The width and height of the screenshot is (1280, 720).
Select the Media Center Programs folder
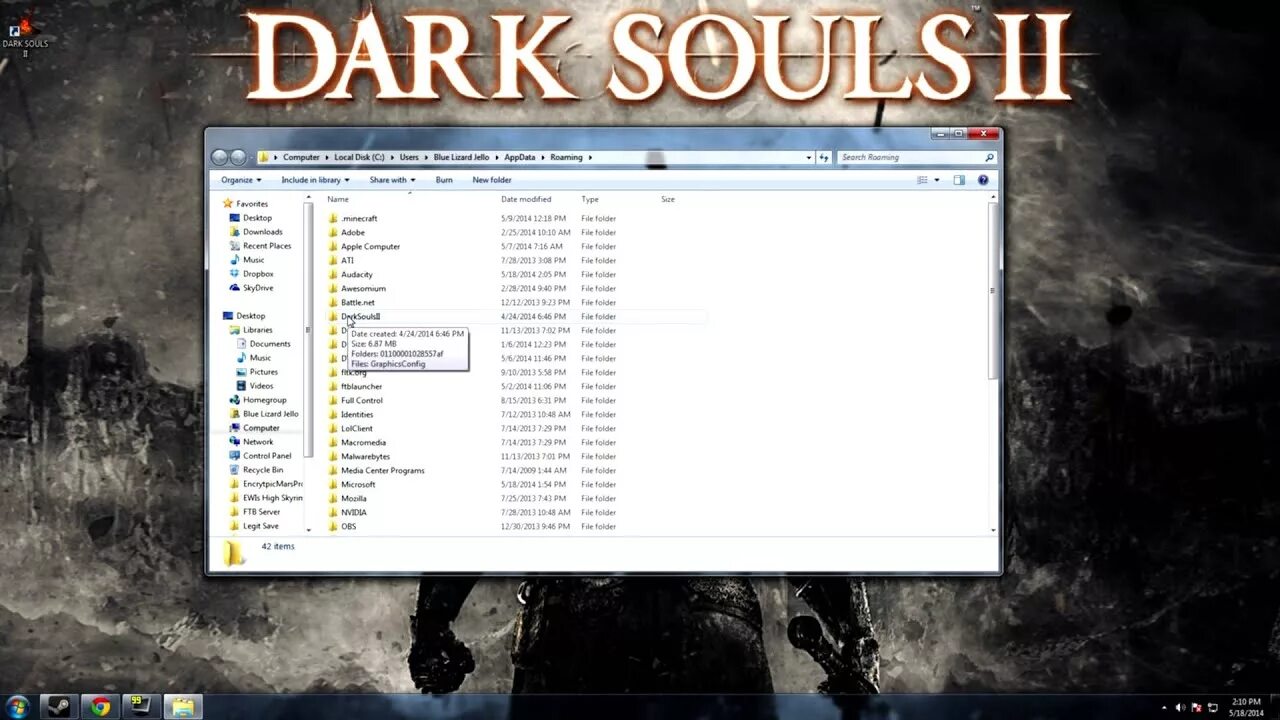[x=383, y=470]
